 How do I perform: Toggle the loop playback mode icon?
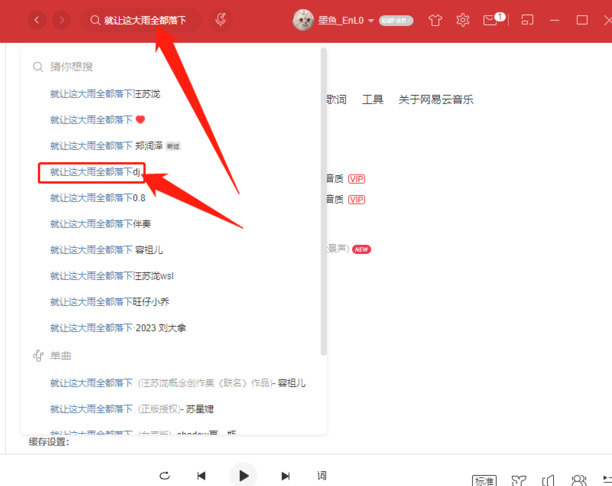coord(164,475)
